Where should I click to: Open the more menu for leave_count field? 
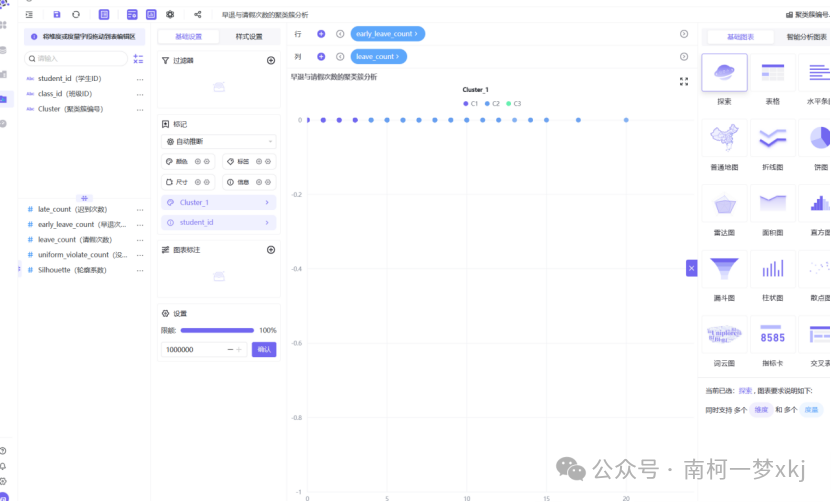point(140,240)
